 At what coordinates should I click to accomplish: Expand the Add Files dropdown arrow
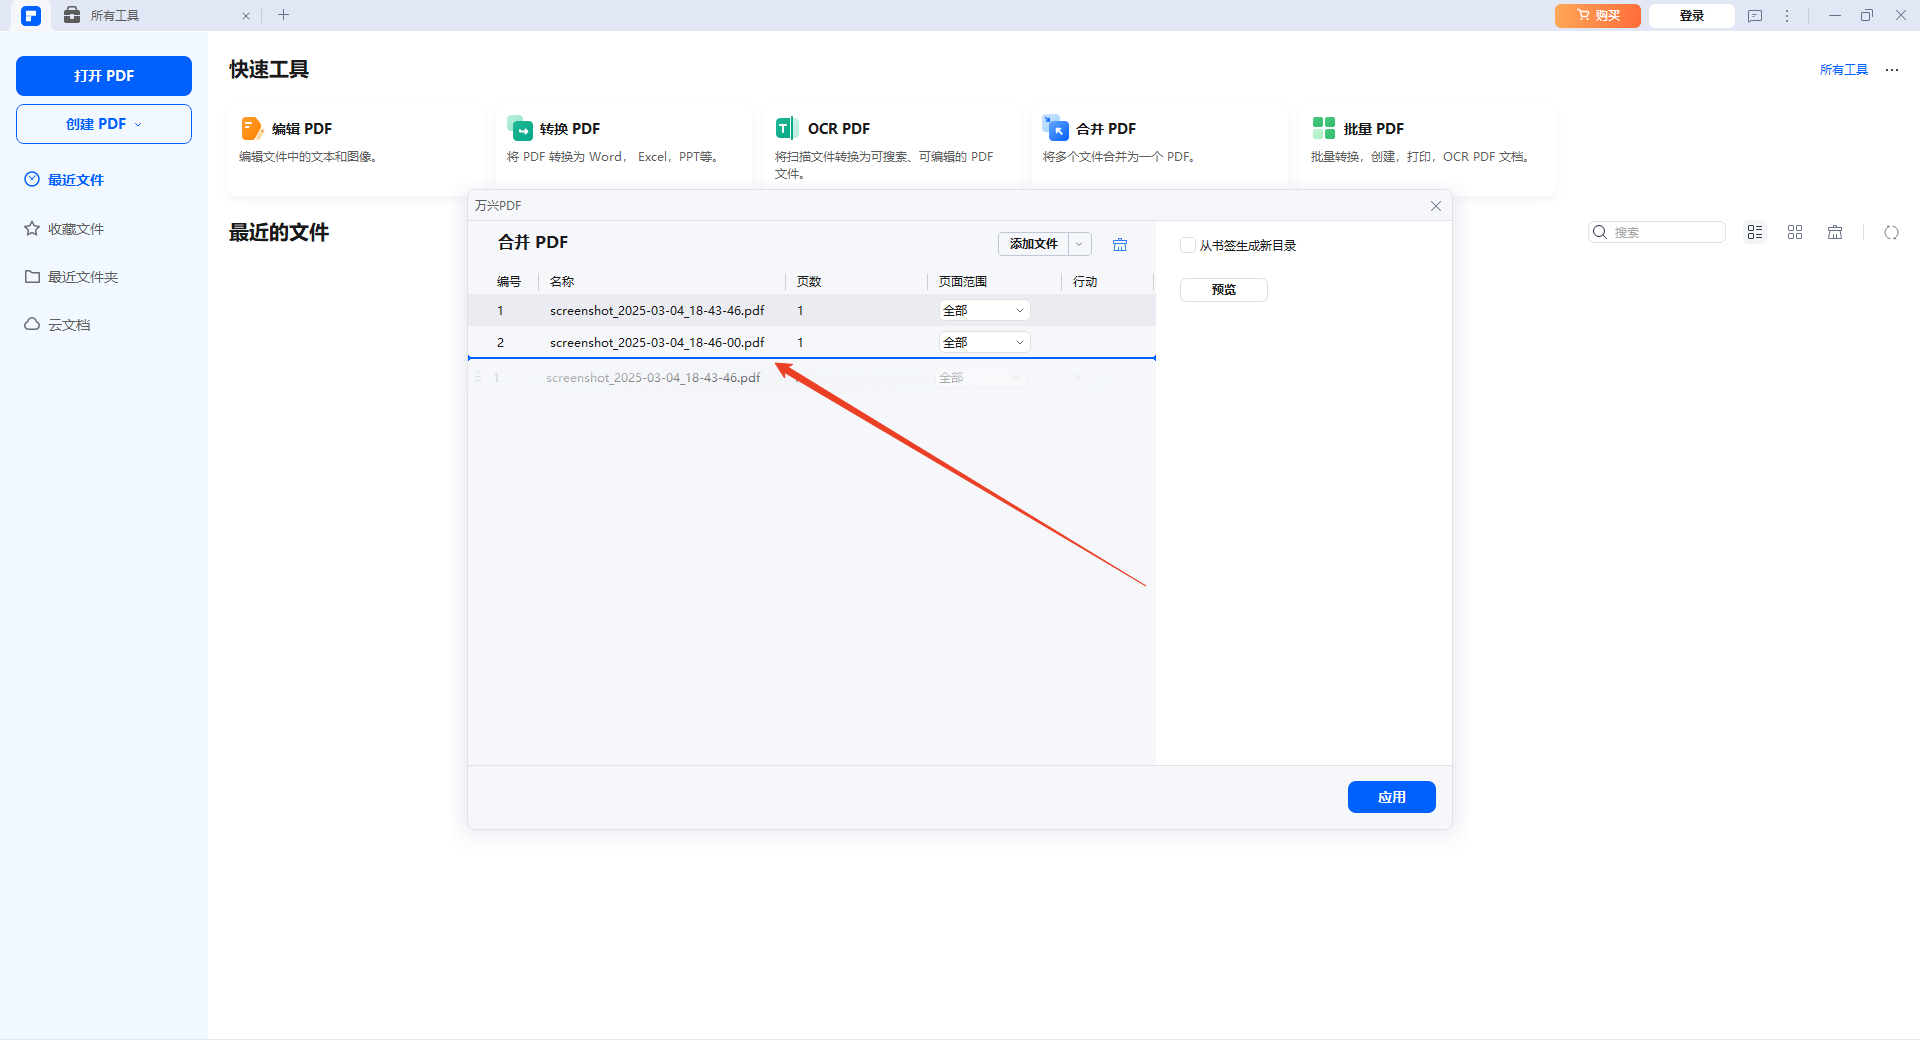[1080, 244]
